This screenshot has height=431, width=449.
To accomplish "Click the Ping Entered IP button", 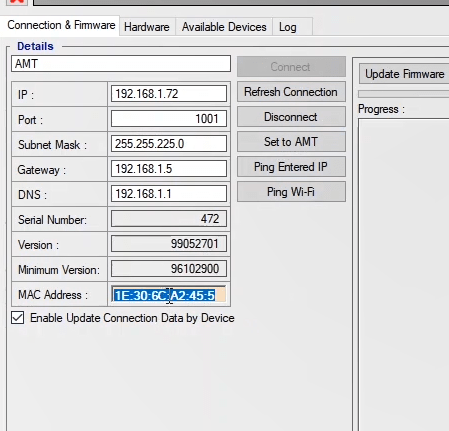I will (x=291, y=167).
